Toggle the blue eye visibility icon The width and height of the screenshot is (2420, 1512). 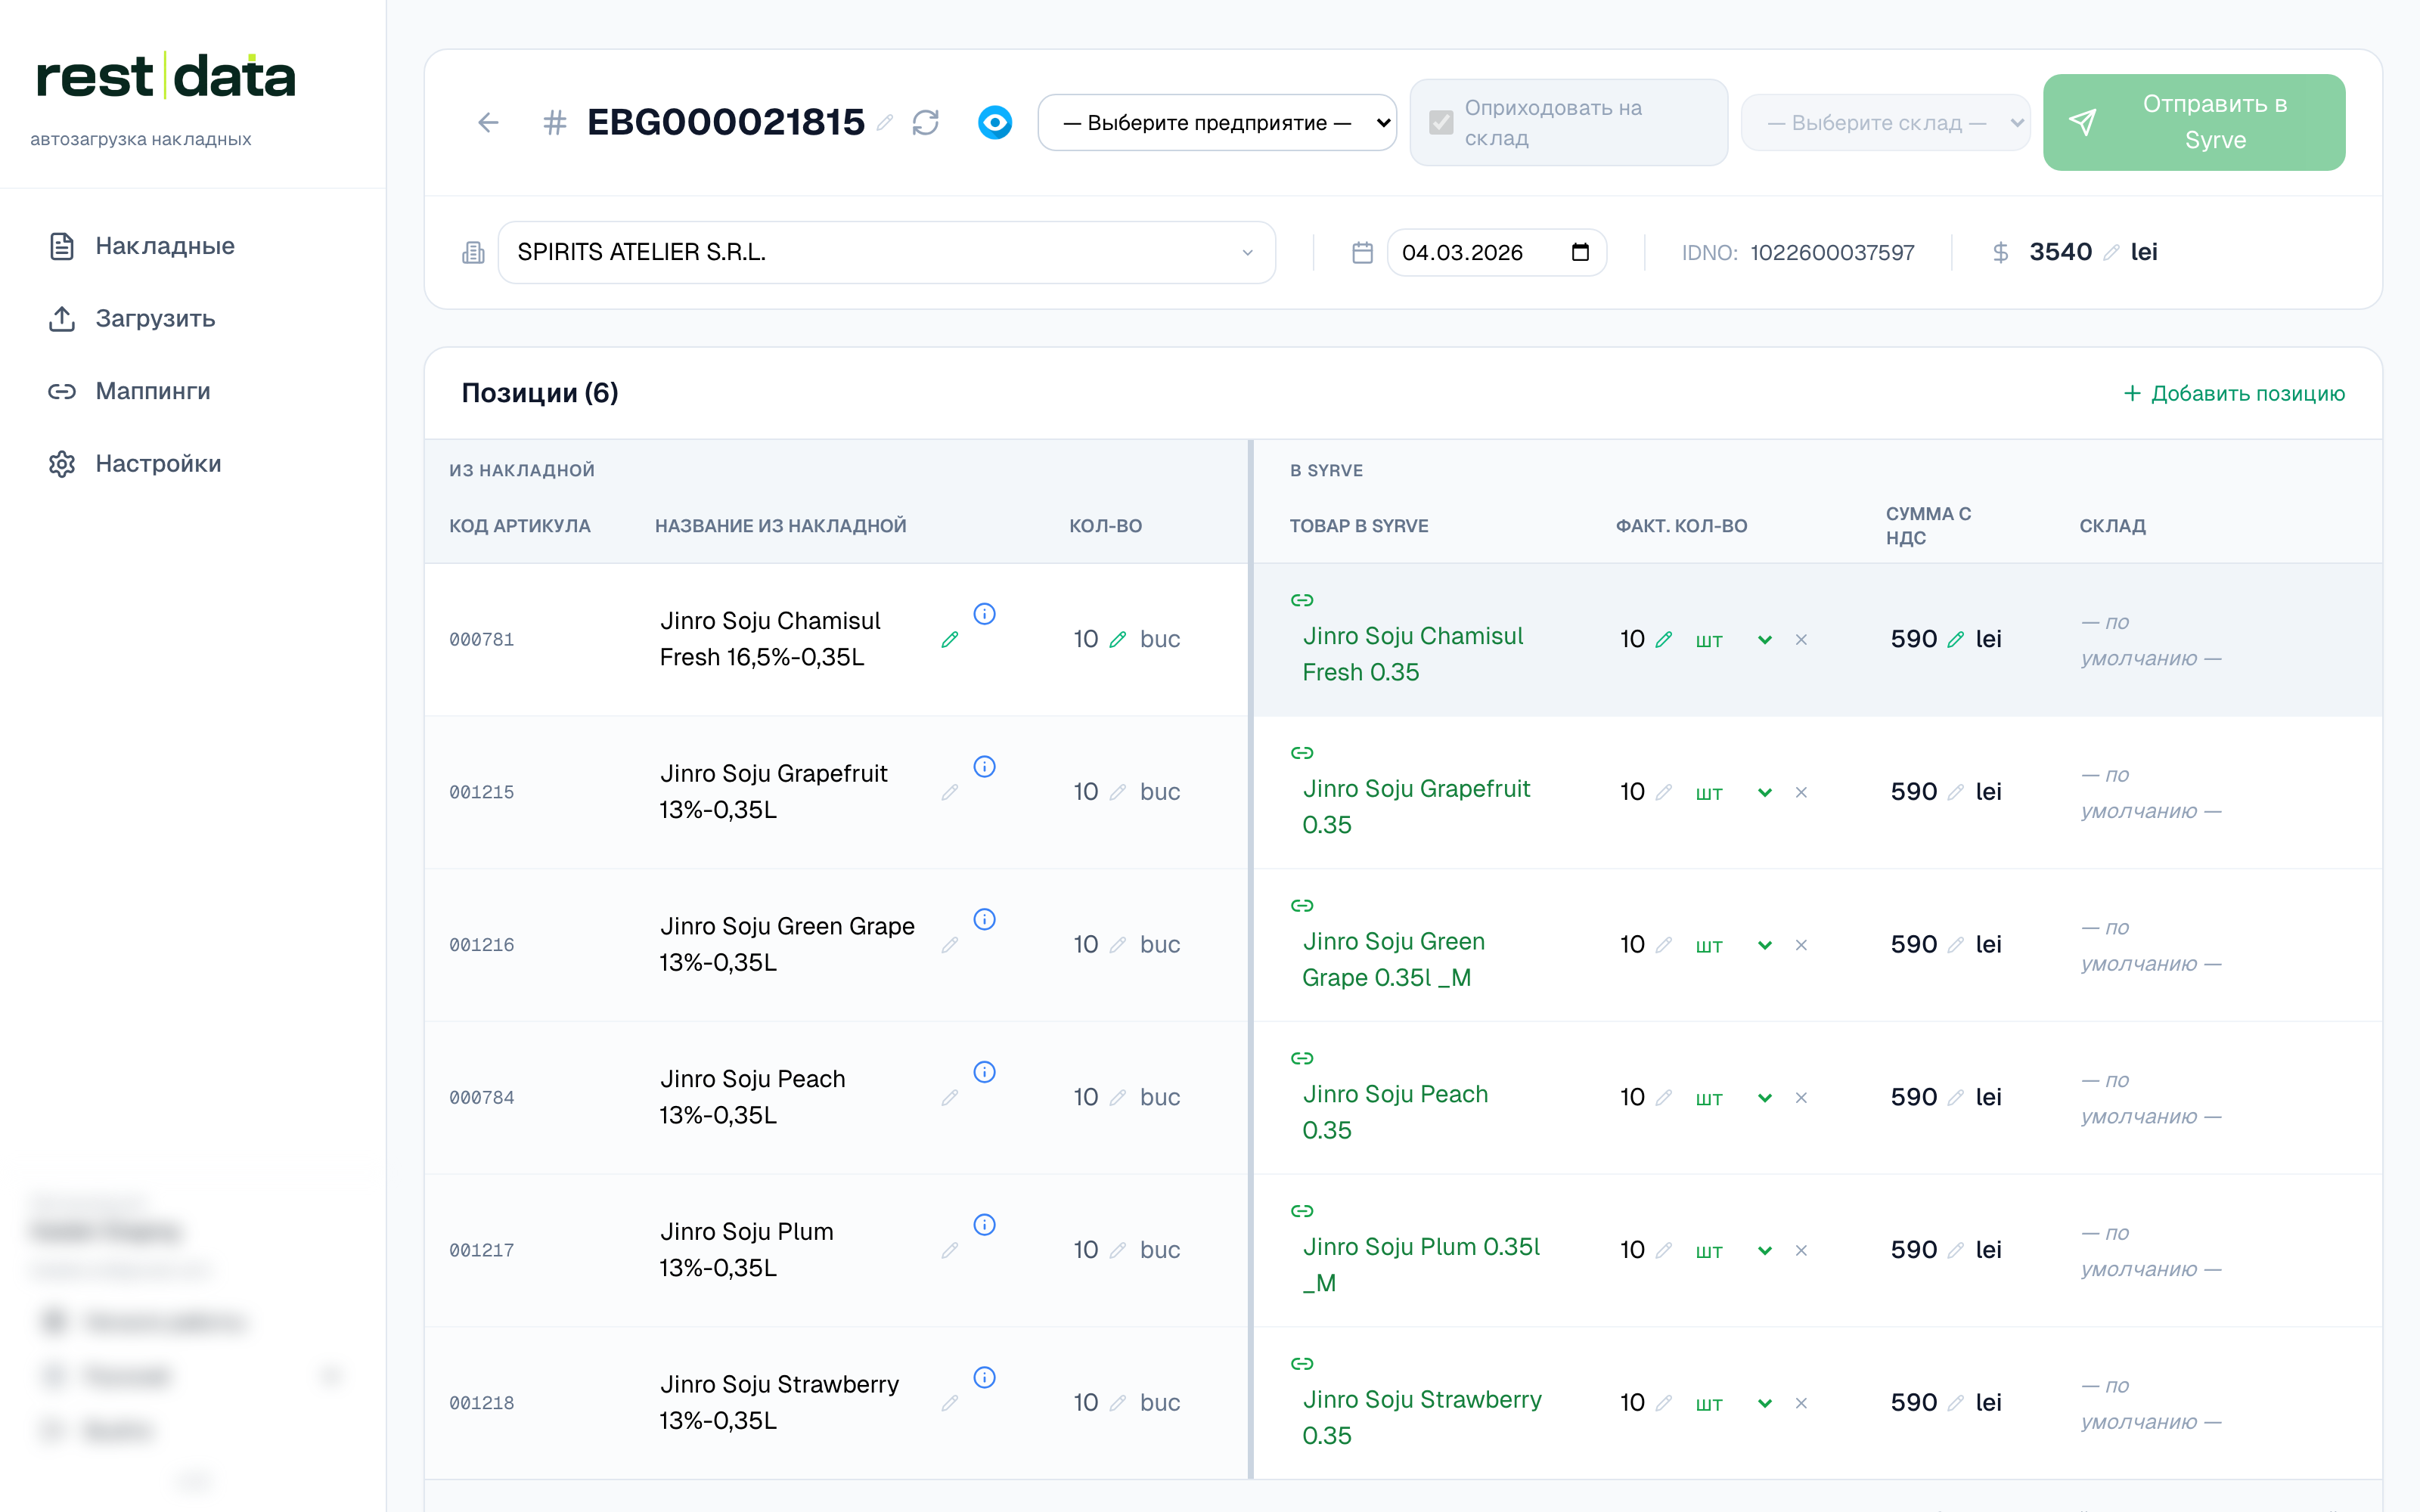(x=995, y=123)
